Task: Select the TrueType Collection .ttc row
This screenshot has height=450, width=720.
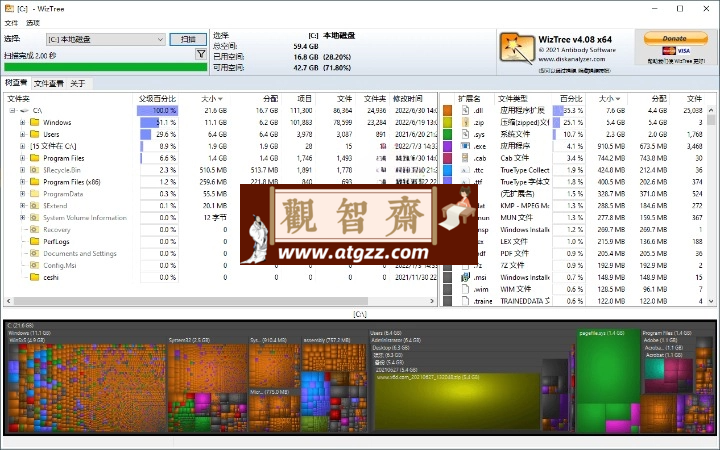Action: click(579, 170)
